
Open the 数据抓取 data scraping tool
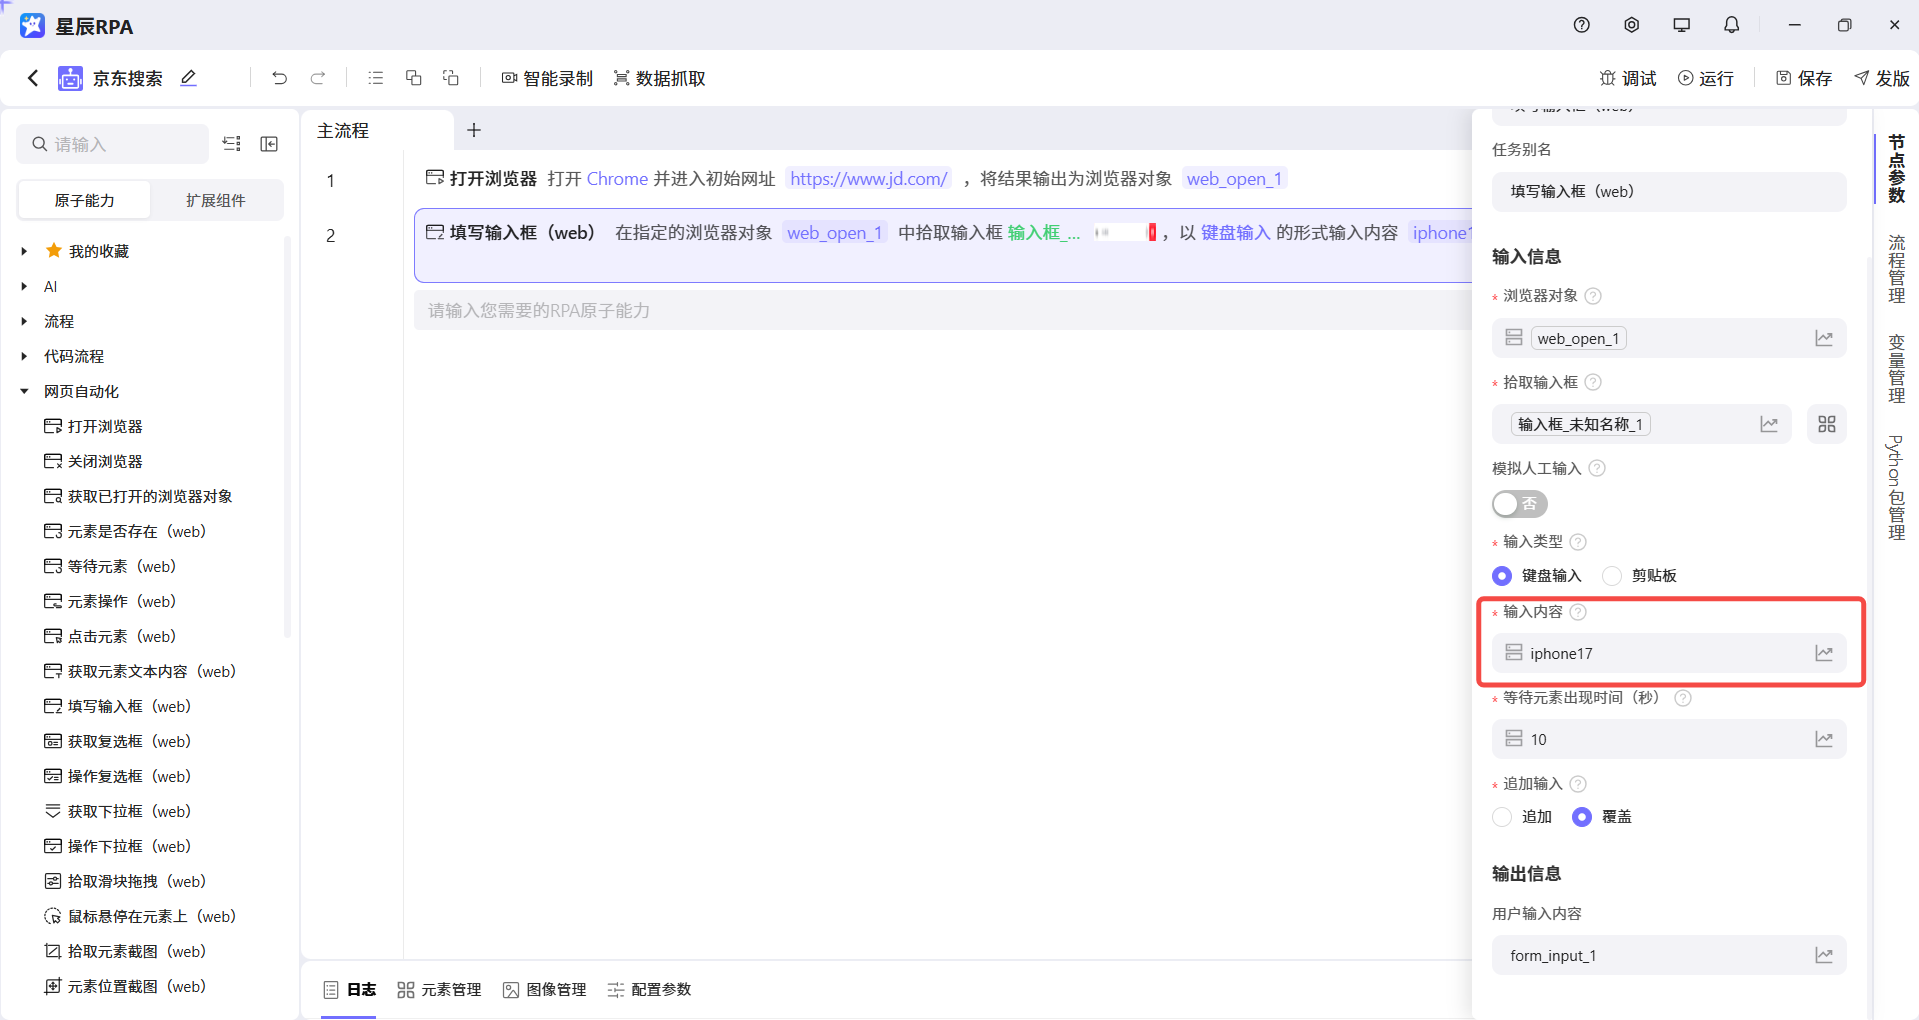pyautogui.click(x=658, y=78)
